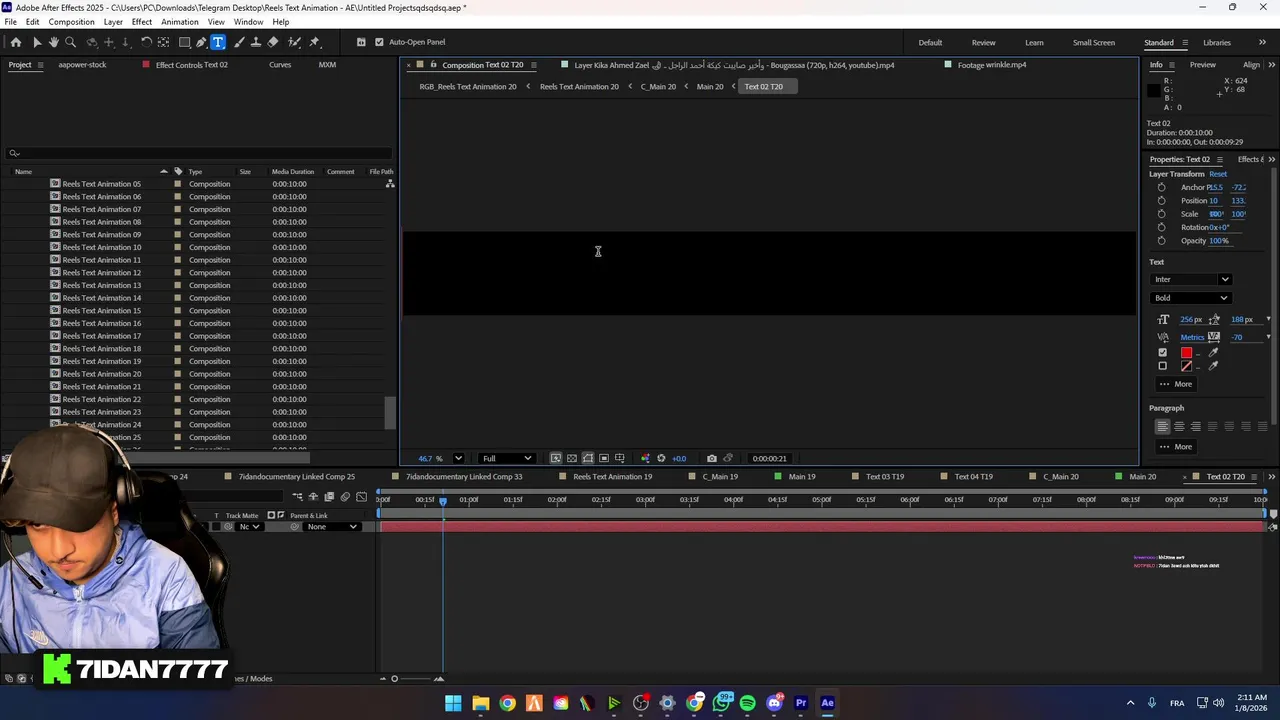Image resolution: width=1280 pixels, height=720 pixels.
Task: Select the Rectangle shape tool
Action: coord(185,42)
